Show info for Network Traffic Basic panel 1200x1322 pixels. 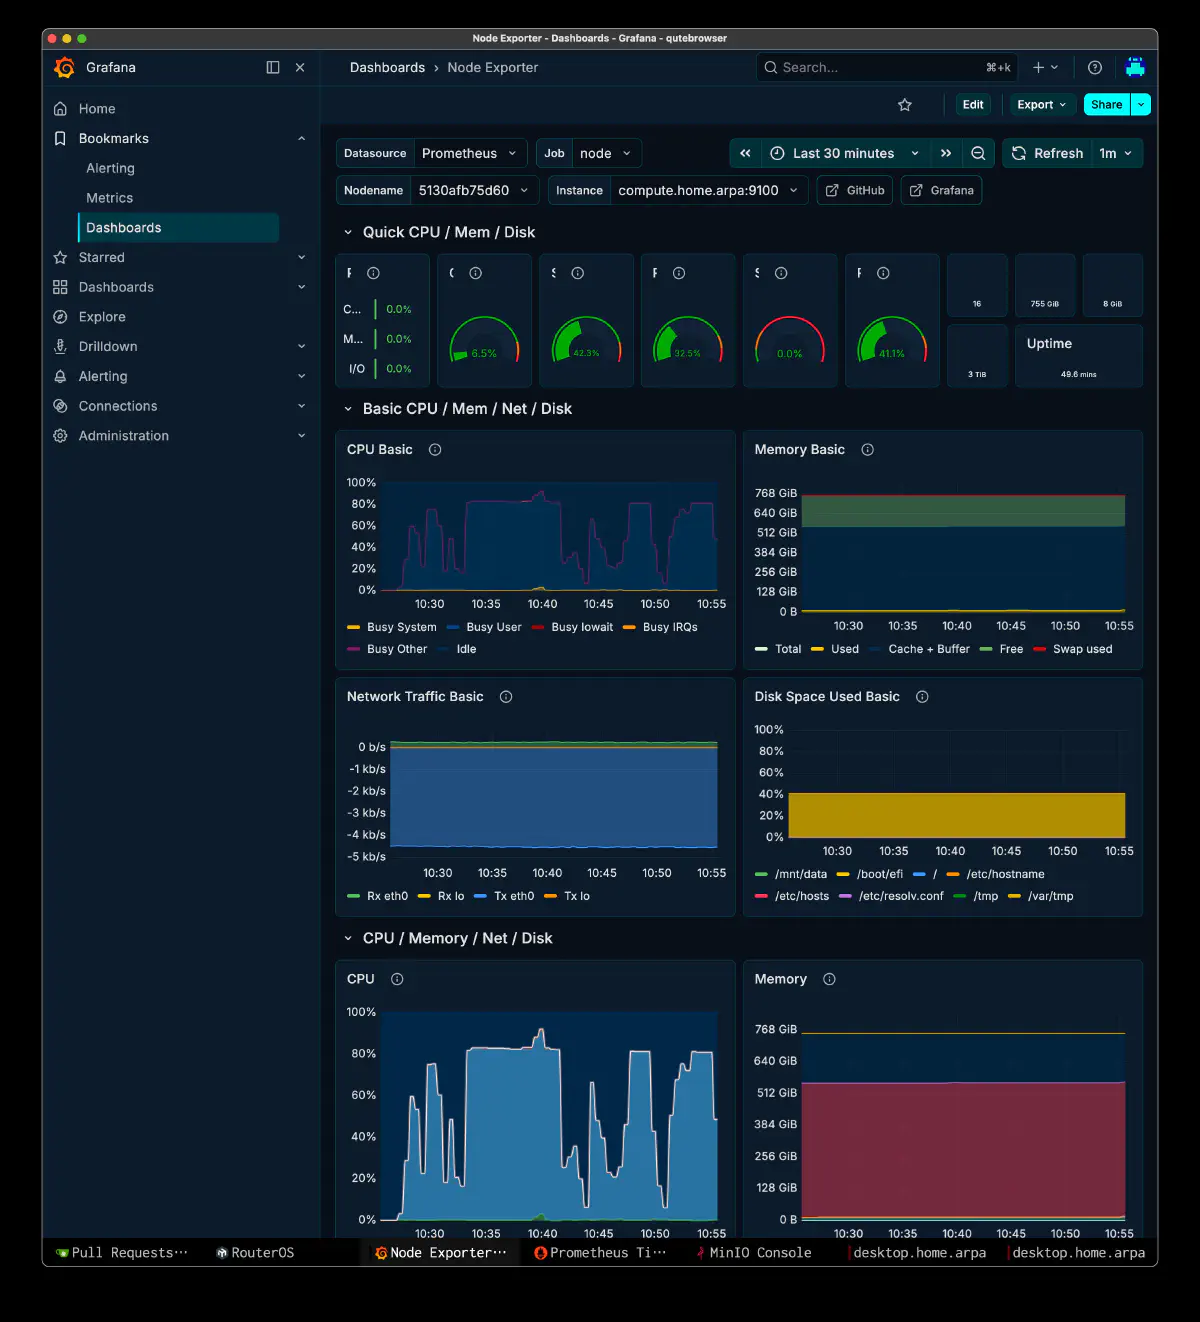pyautogui.click(x=506, y=697)
